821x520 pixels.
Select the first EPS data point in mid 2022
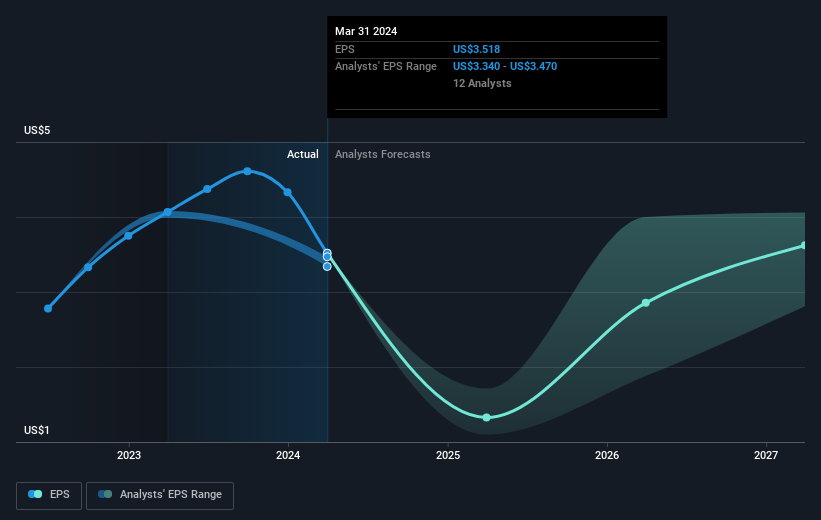[48, 308]
